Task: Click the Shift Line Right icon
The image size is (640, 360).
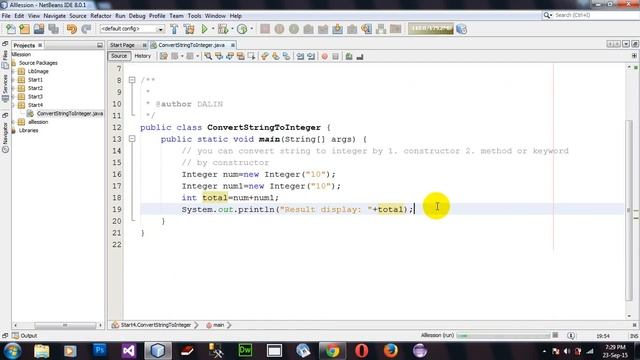Action: coord(311,56)
